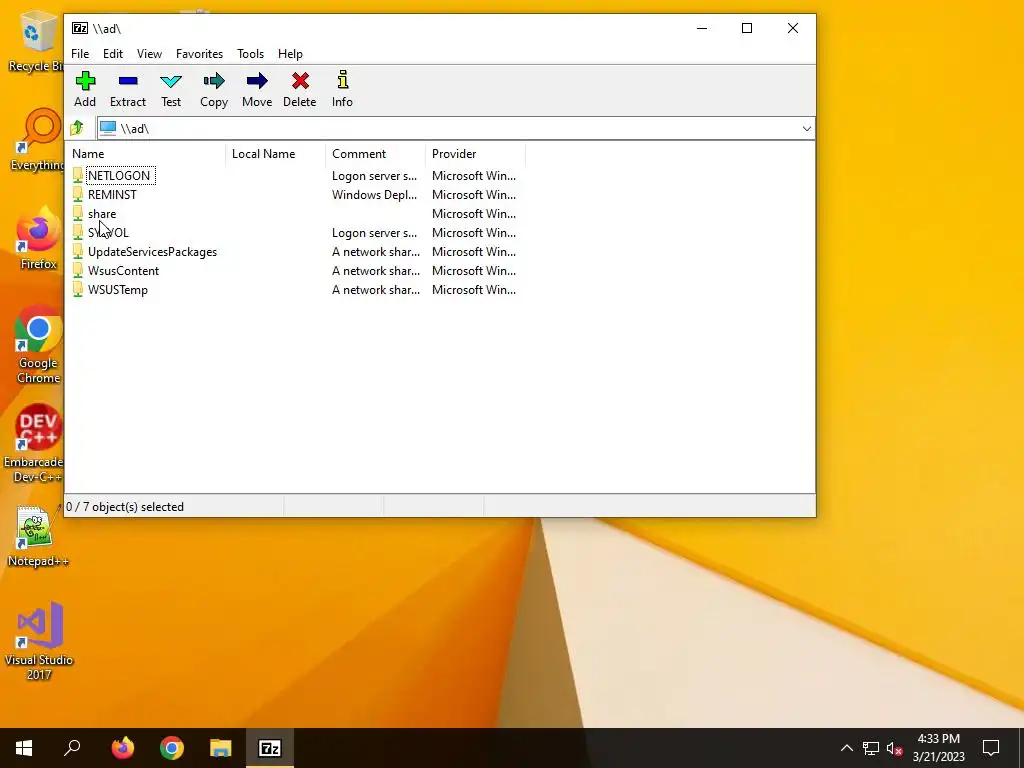Click the Add toolbar icon
1024x768 pixels.
[85, 82]
